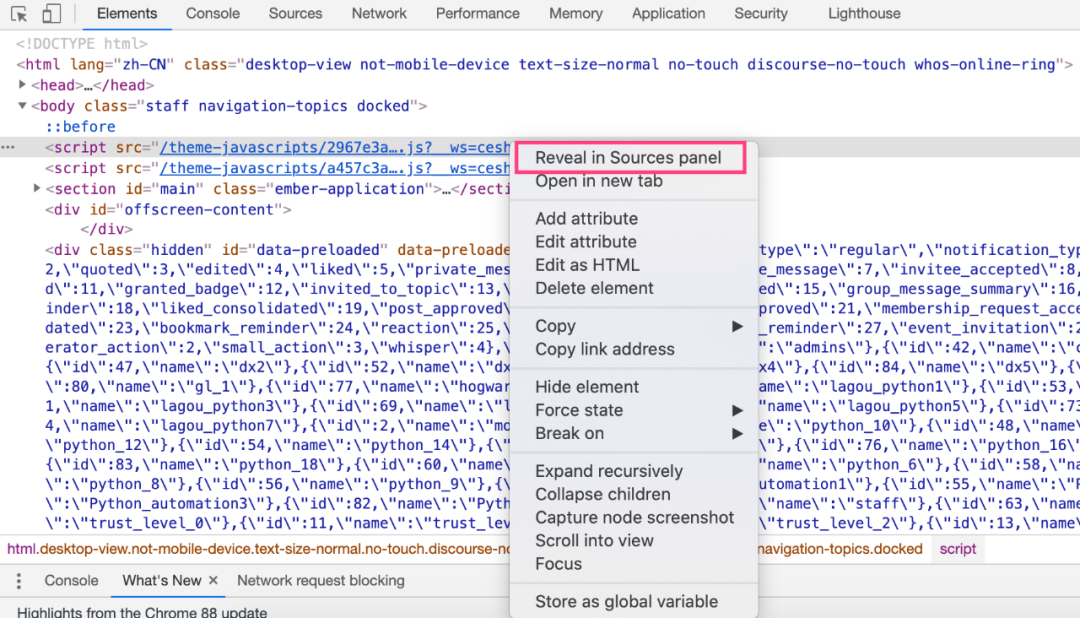The image size is (1080, 618).
Task: Select Capture node screenshot menu entry
Action: pyautogui.click(x=634, y=517)
